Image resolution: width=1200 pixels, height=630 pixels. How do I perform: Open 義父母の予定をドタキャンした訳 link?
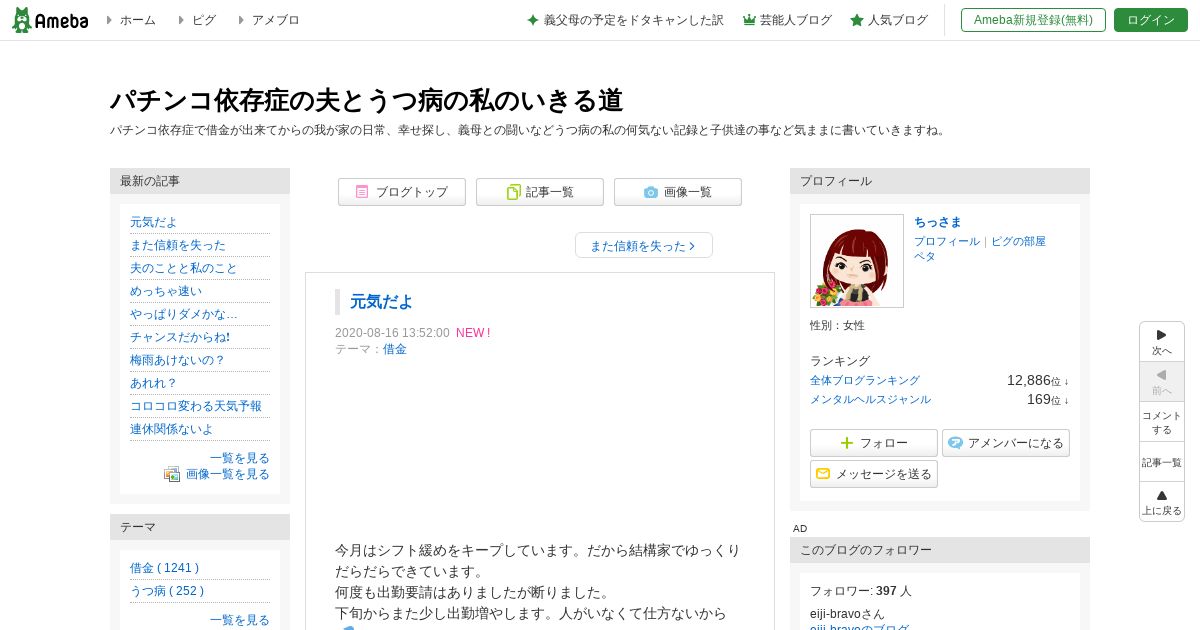coord(625,20)
